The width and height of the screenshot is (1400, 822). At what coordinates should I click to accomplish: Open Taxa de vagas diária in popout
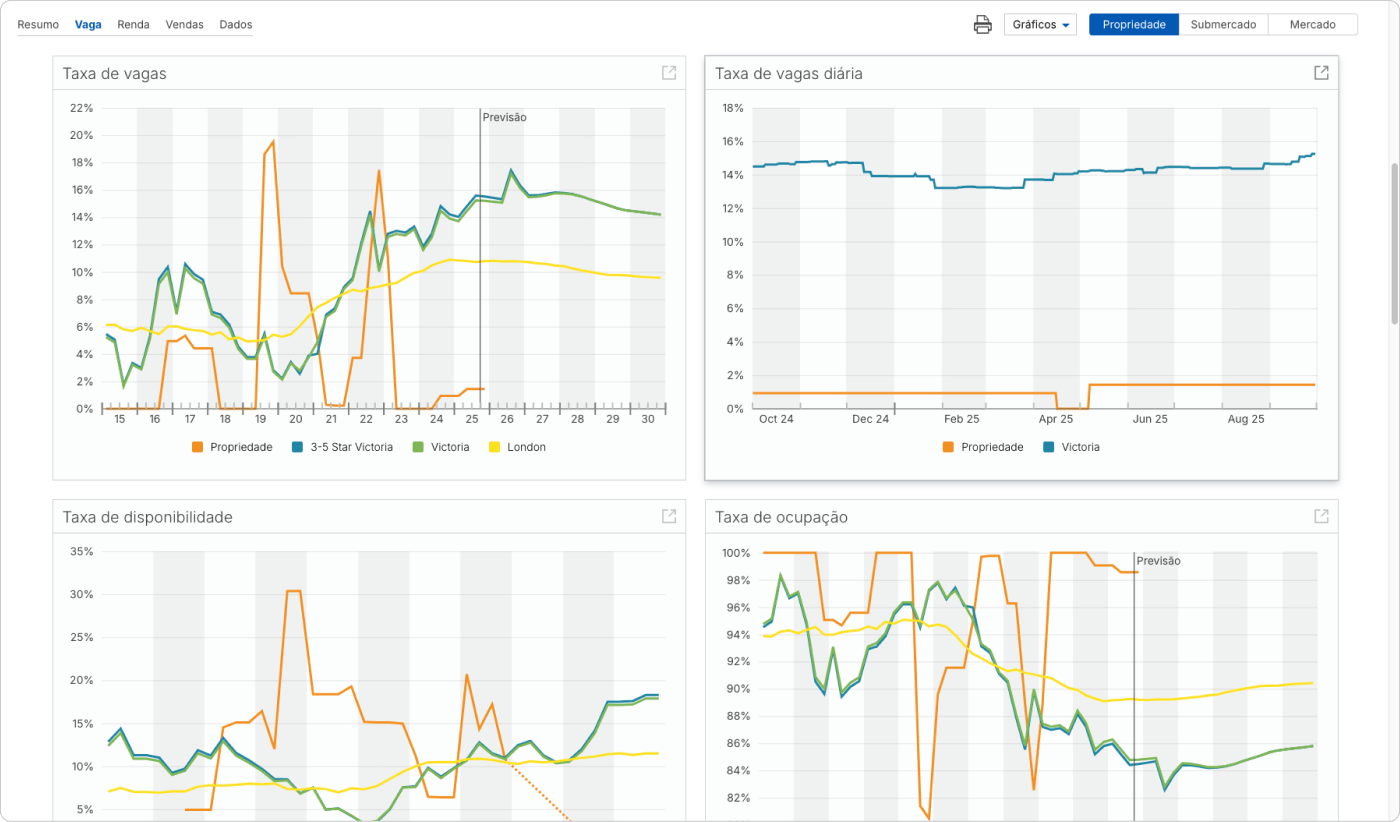(x=1321, y=73)
